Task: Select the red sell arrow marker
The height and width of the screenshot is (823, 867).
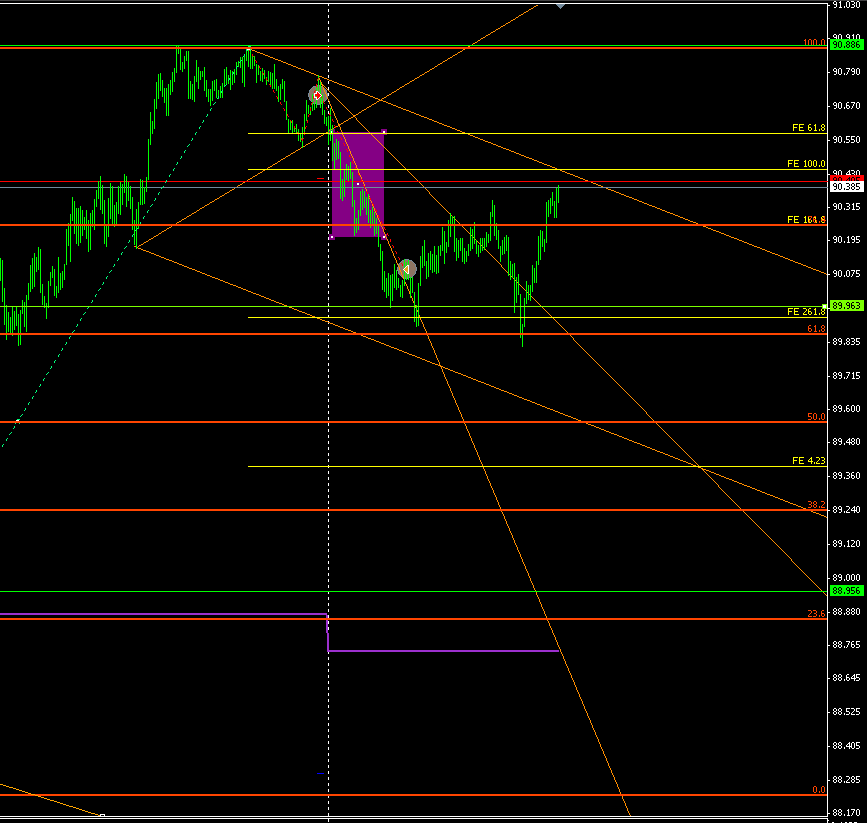Action: (317, 93)
